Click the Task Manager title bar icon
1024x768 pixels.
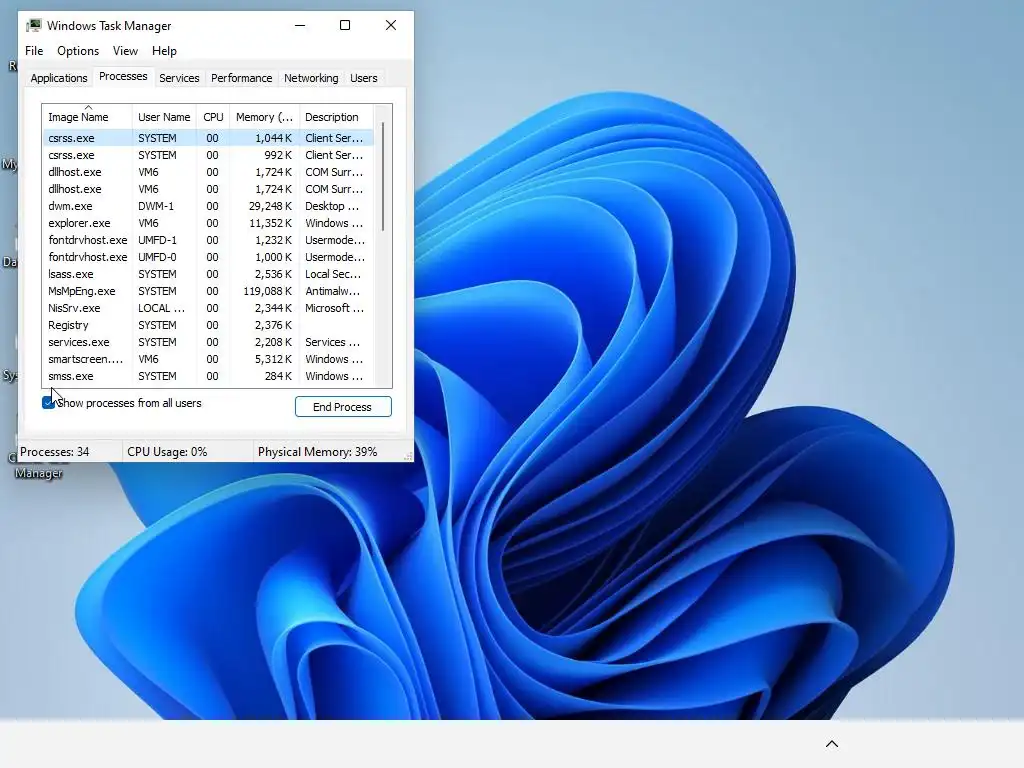point(33,26)
